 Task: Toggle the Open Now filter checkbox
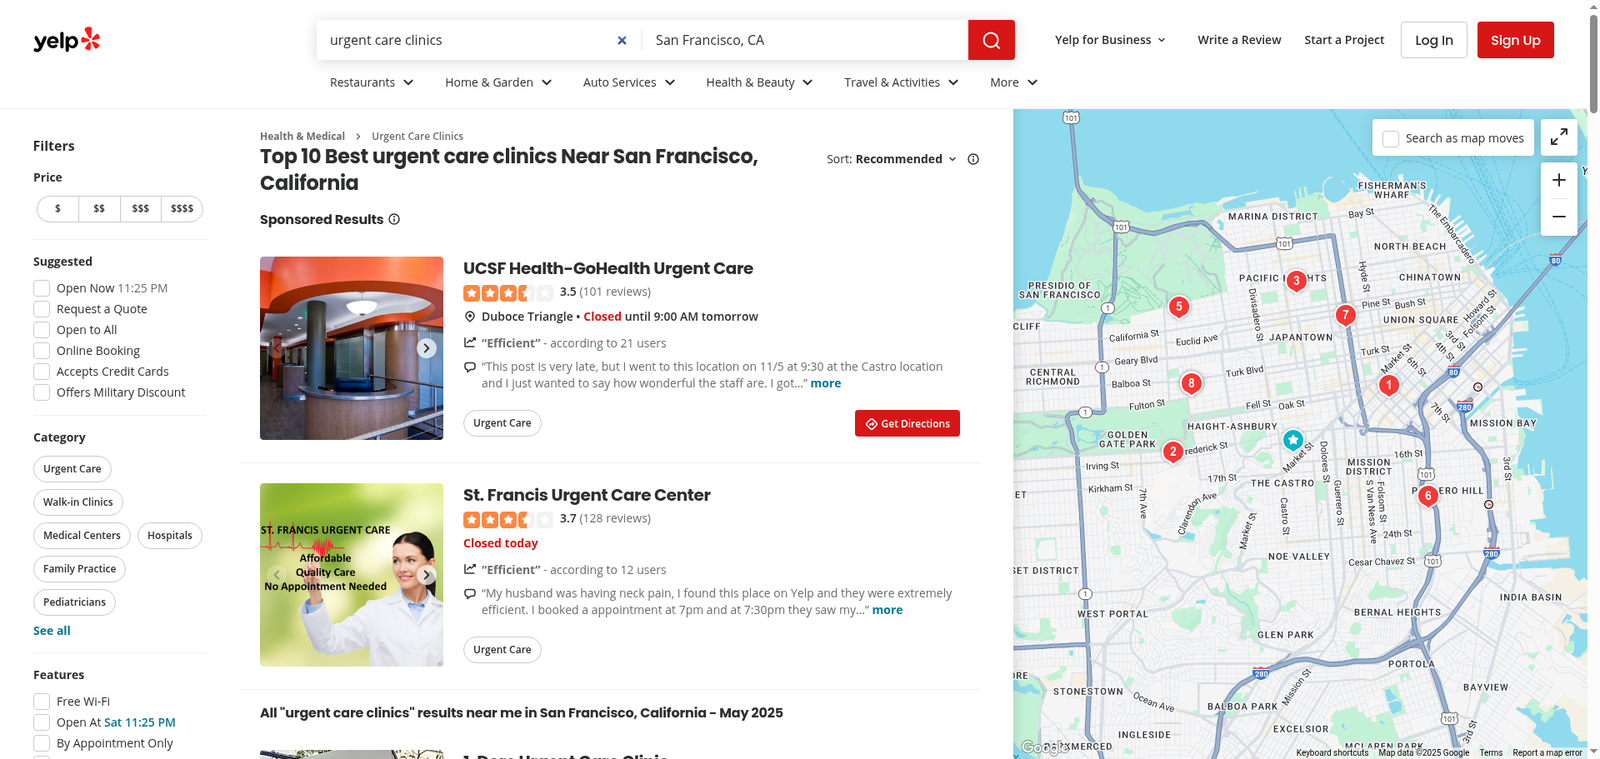[x=42, y=288]
